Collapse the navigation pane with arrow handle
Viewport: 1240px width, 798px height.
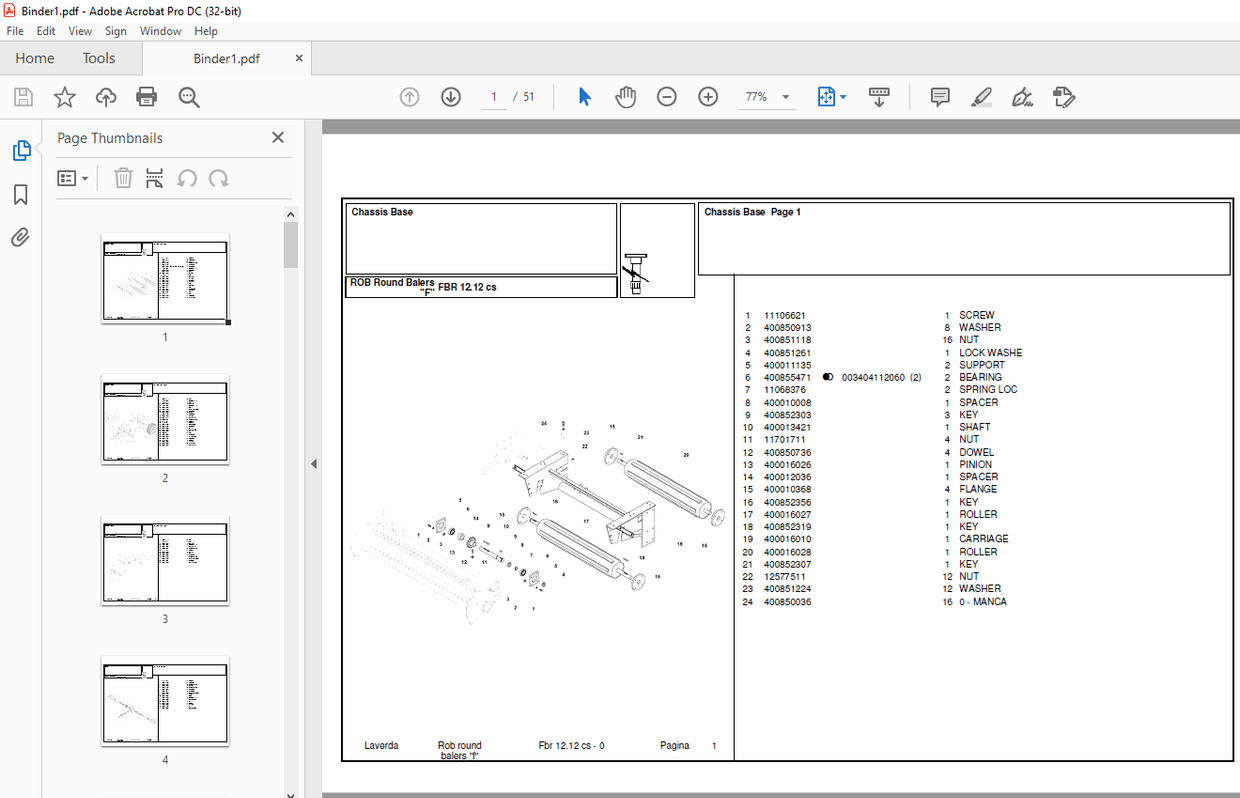[x=313, y=464]
